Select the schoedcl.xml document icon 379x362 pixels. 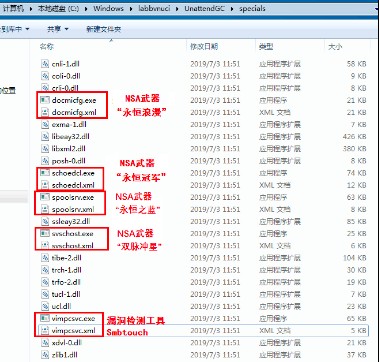click(45, 185)
